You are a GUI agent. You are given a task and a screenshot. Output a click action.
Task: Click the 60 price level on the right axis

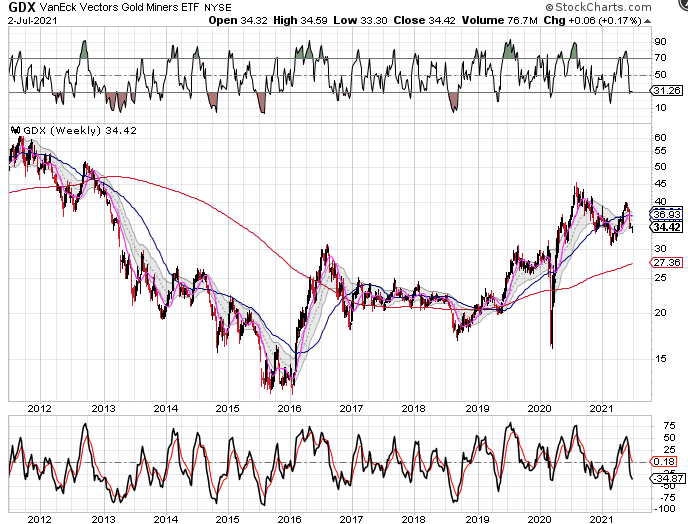[x=658, y=137]
